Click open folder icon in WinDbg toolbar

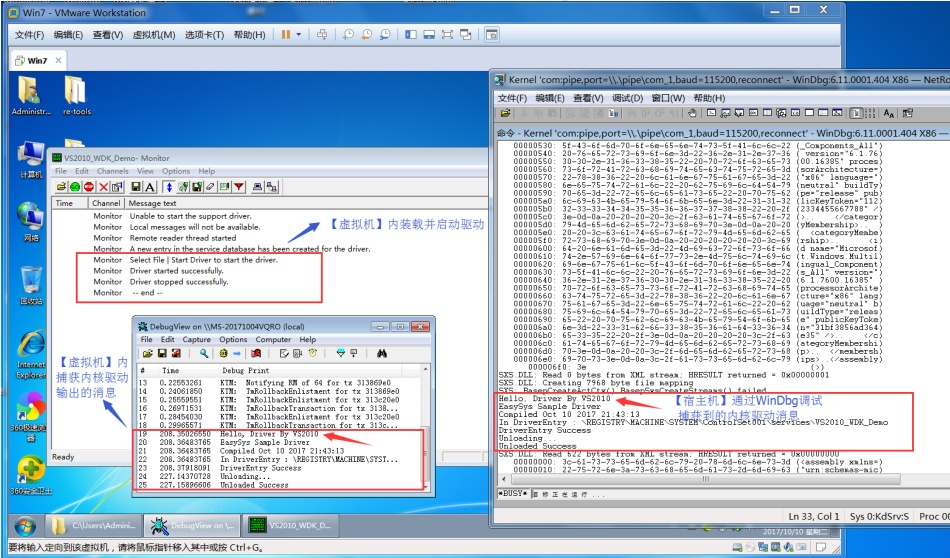(x=505, y=113)
